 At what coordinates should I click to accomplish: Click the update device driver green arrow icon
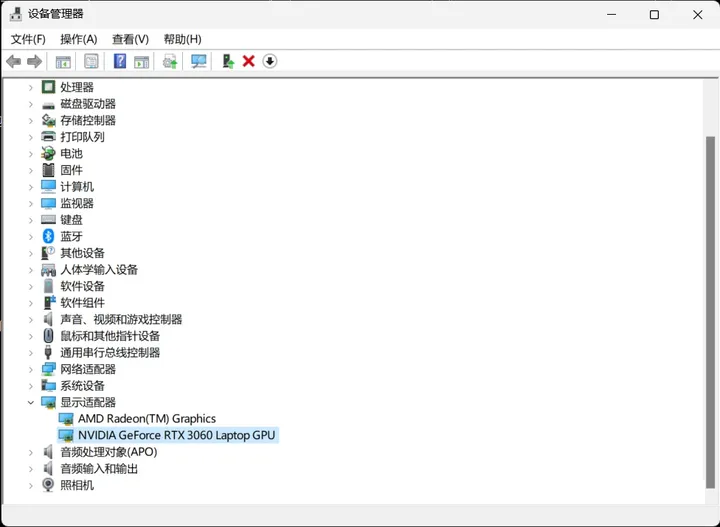(228, 61)
